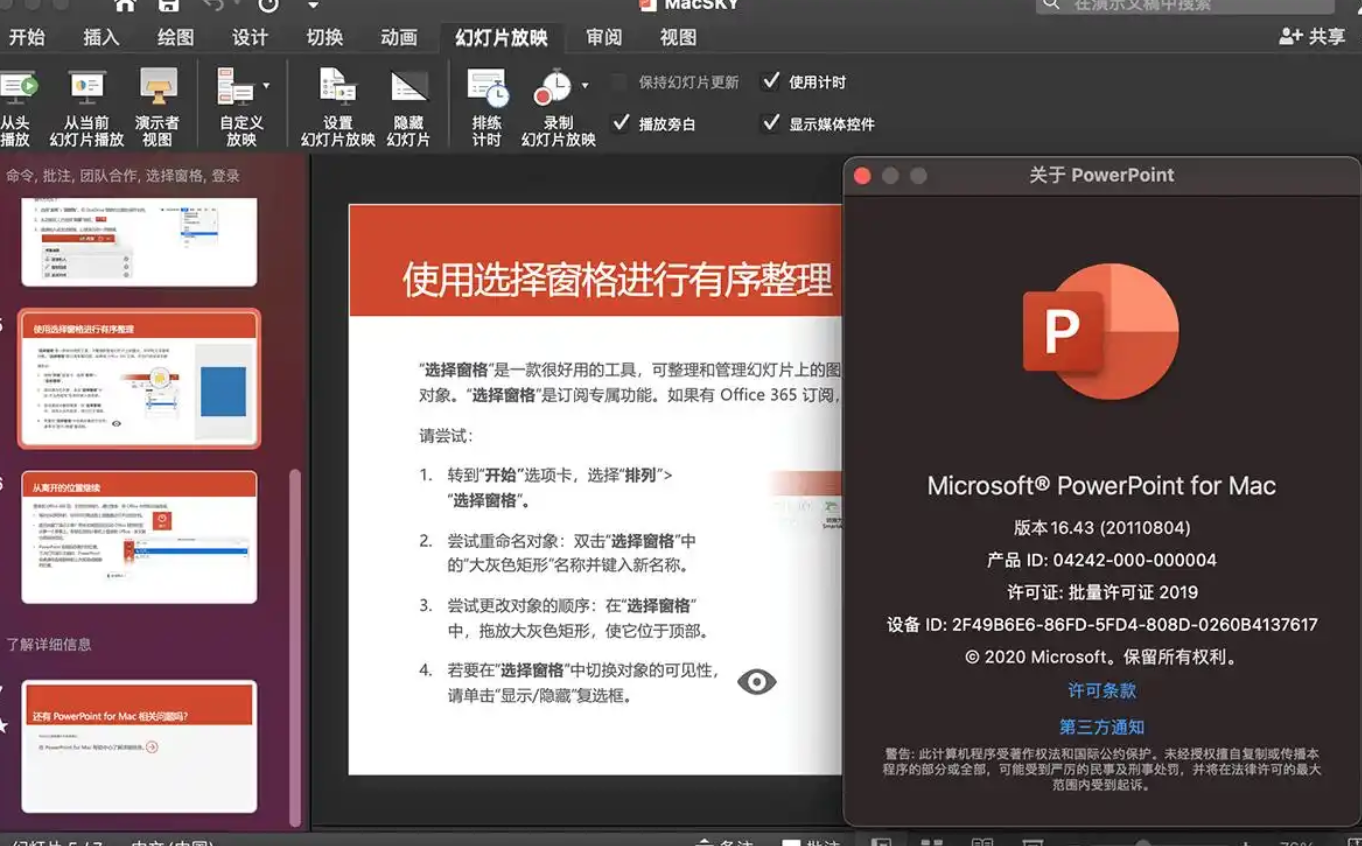This screenshot has width=1362, height=846.
Task: Open 设置幻灯片放映 settings
Action: click(x=338, y=108)
